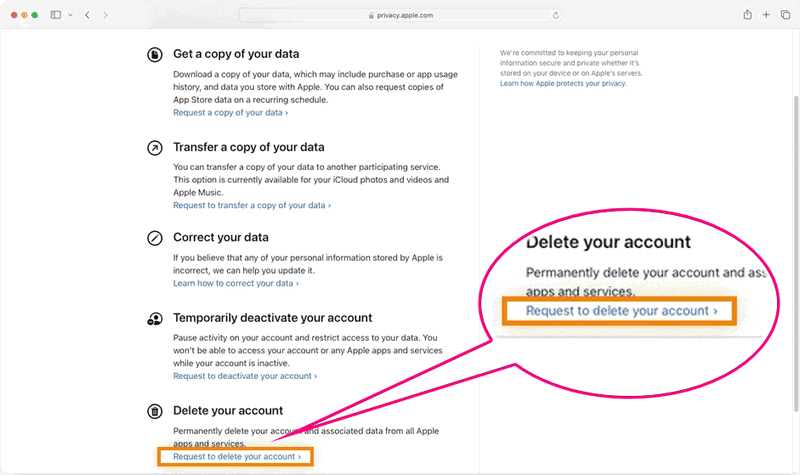Click the Transfer a copy arrow icon
800x475 pixels.
[x=155, y=147]
